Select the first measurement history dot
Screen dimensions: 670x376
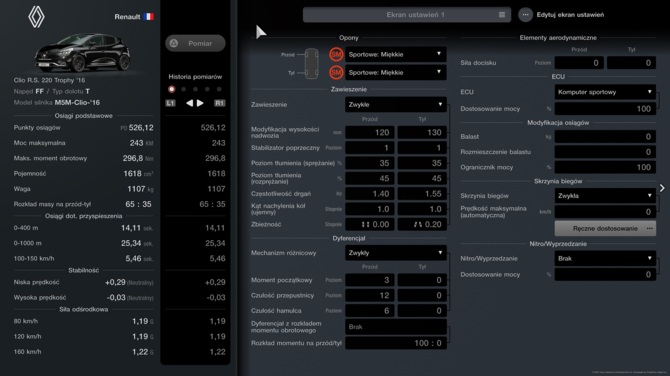point(172,89)
